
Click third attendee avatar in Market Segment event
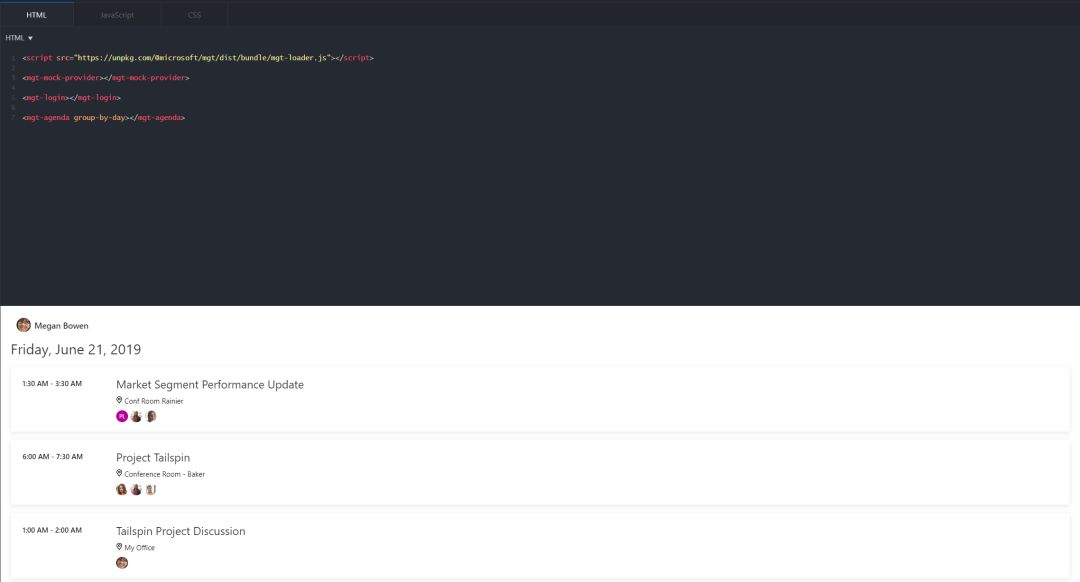[x=151, y=416]
